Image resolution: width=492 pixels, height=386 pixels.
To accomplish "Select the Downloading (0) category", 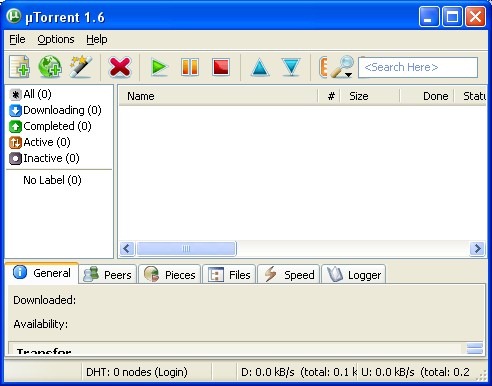I will click(x=55, y=110).
